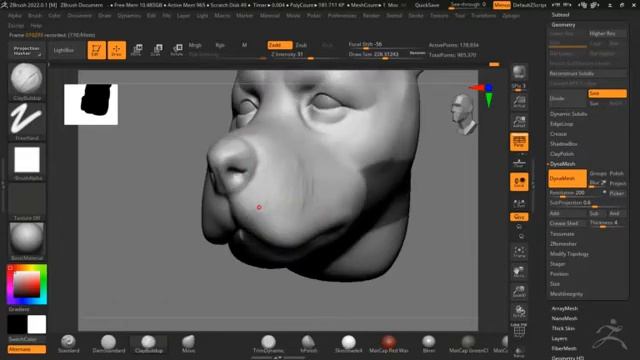This screenshot has height=360, width=640.
Task: Click the L.Sym icon
Action: pos(519,203)
